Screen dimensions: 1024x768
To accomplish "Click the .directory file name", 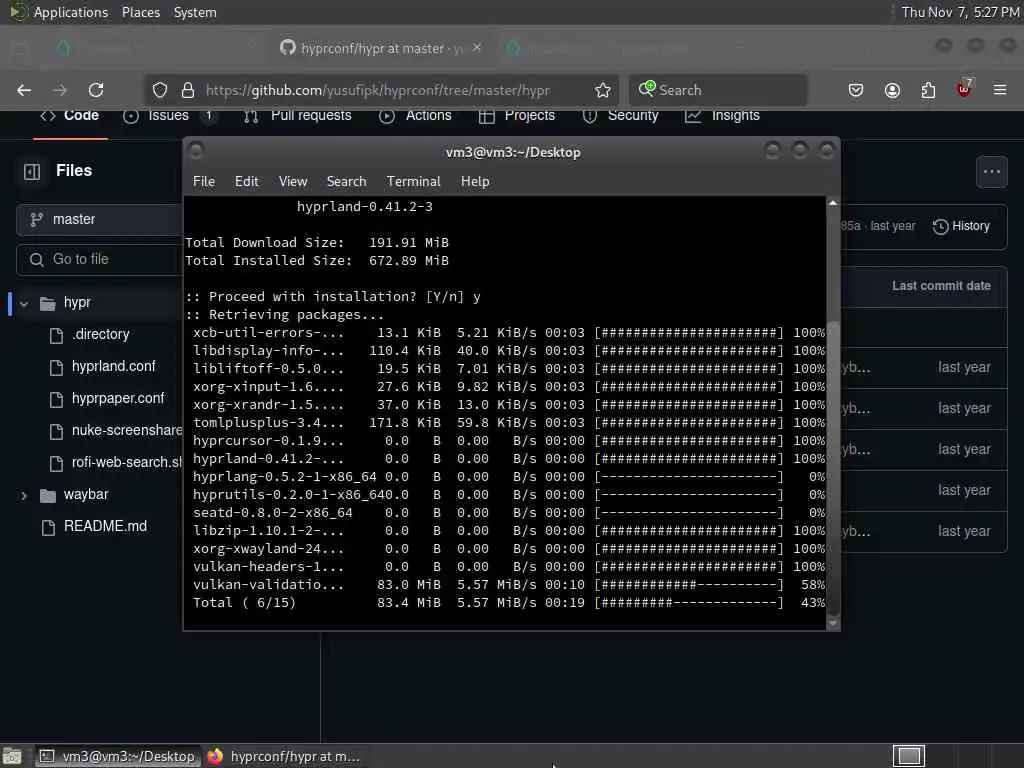I will 101,334.
